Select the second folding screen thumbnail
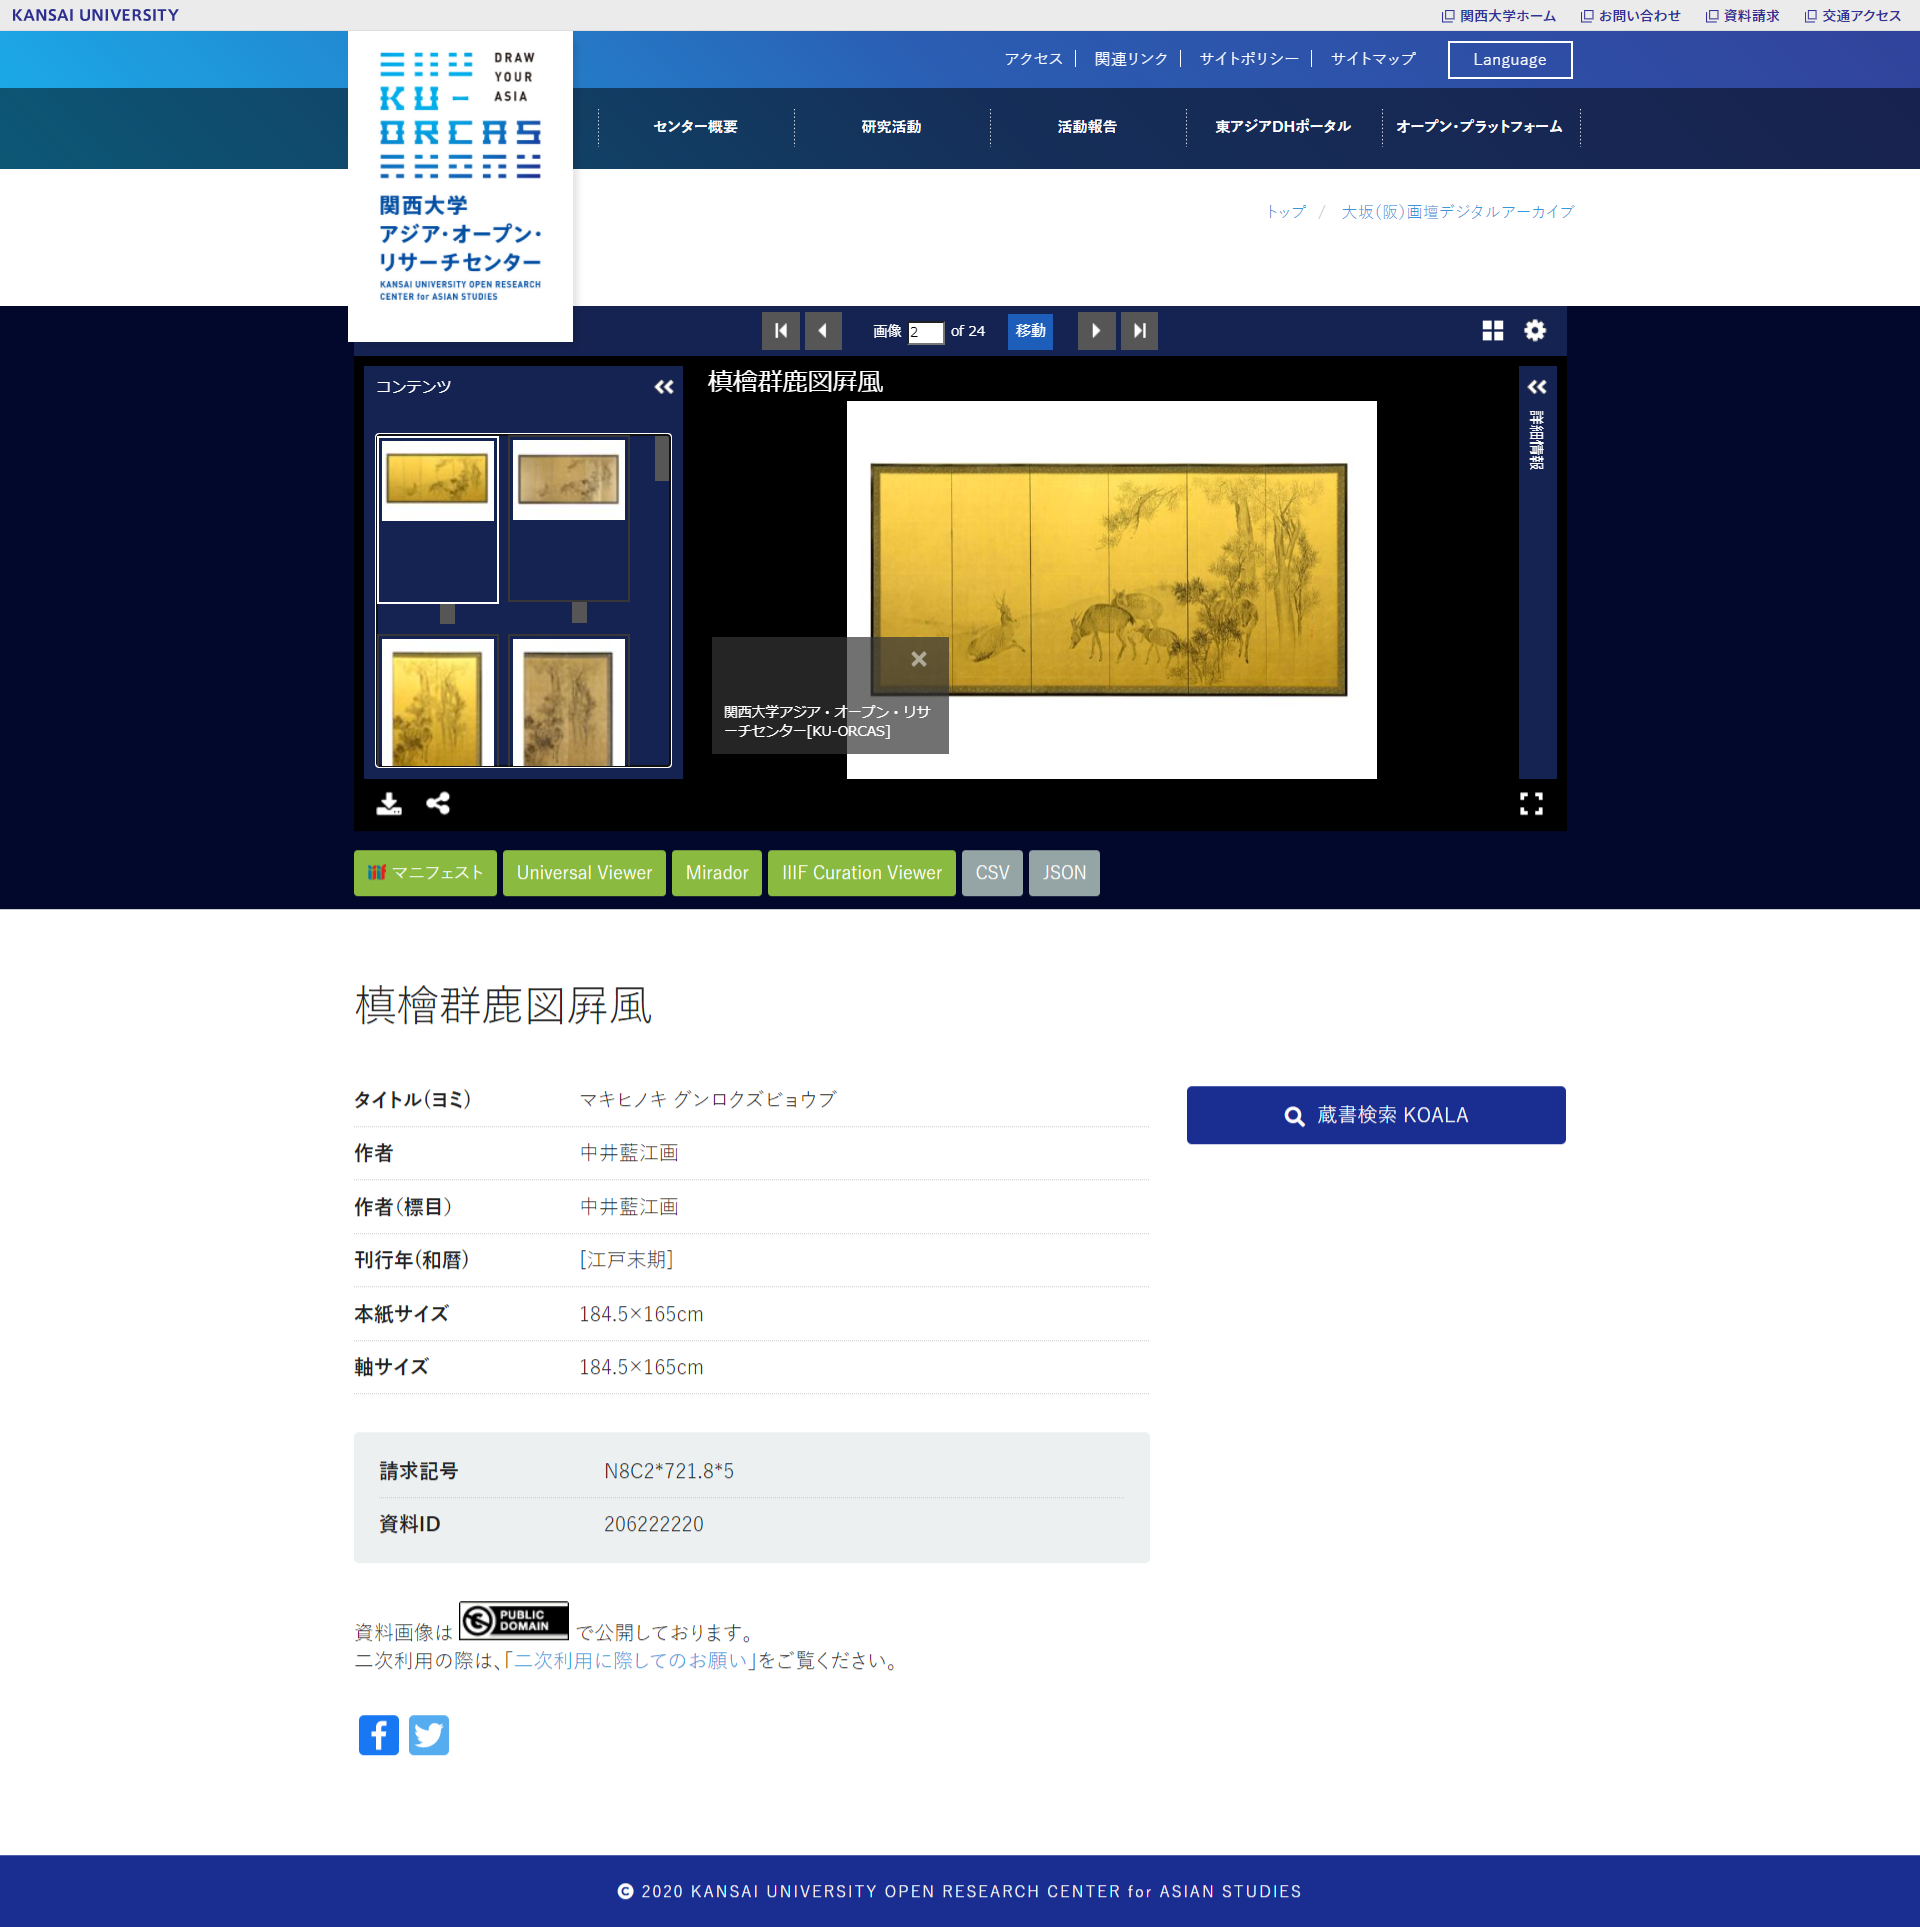The image size is (1920, 1927). pos(569,519)
